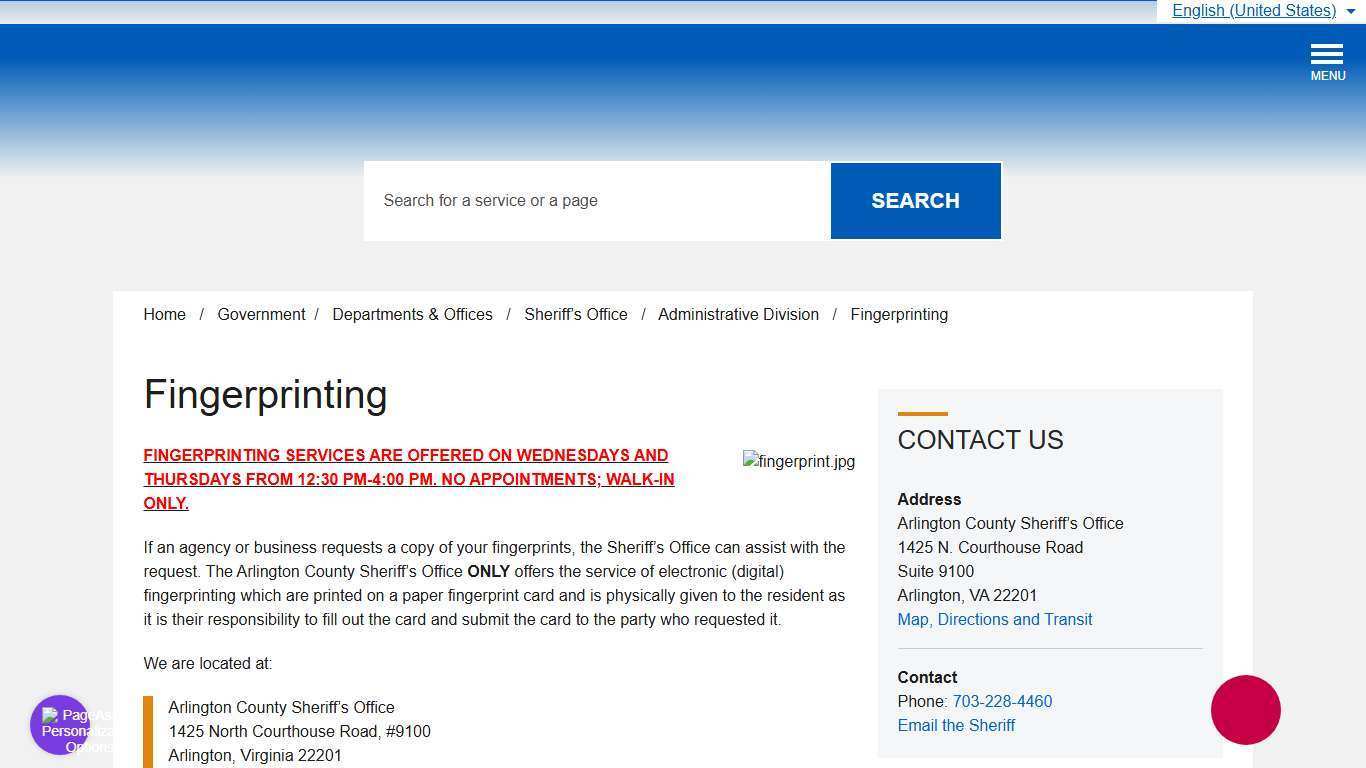Viewport: 1366px width, 768px height.
Task: Select Departments & Offices in breadcrumb
Action: click(x=412, y=314)
